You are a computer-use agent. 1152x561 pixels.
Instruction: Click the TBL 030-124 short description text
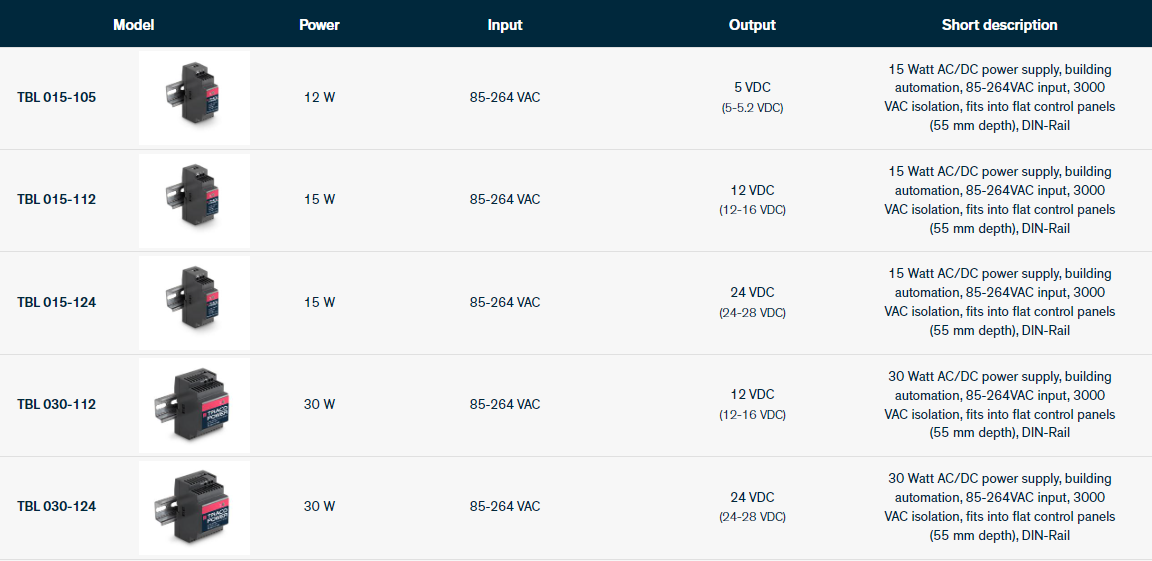click(x=999, y=507)
